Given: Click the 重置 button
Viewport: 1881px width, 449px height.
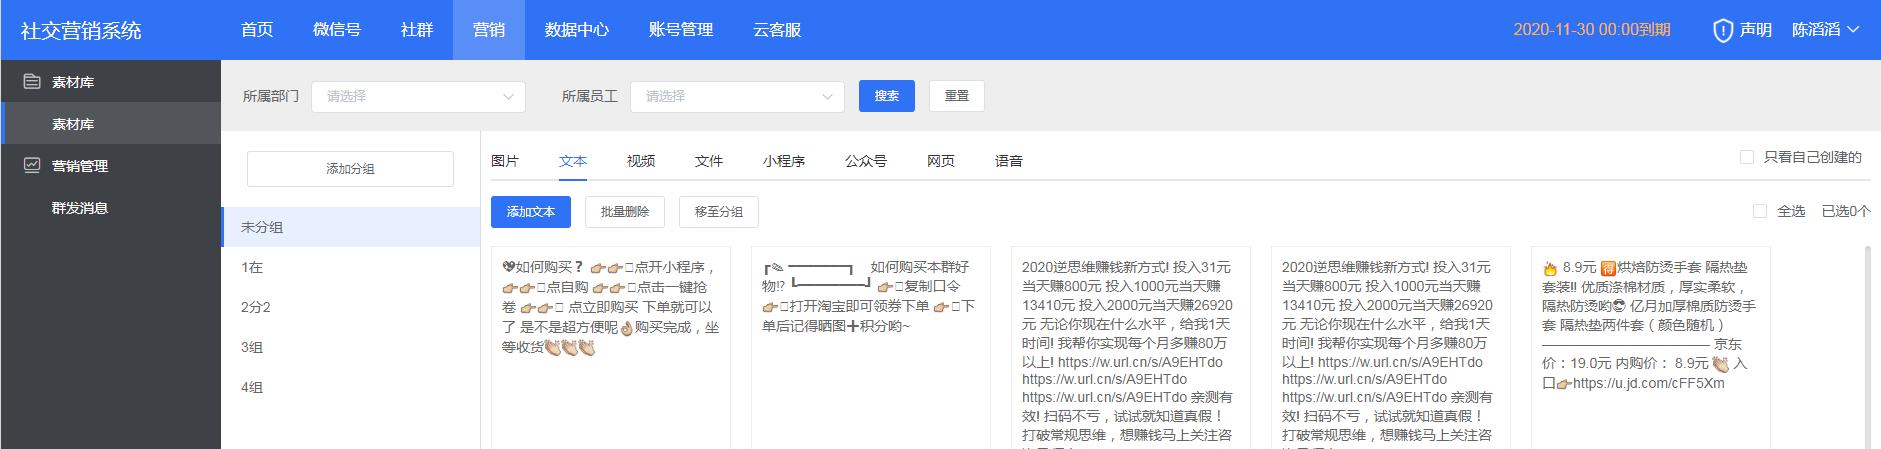Looking at the screenshot, I should pyautogui.click(x=957, y=96).
